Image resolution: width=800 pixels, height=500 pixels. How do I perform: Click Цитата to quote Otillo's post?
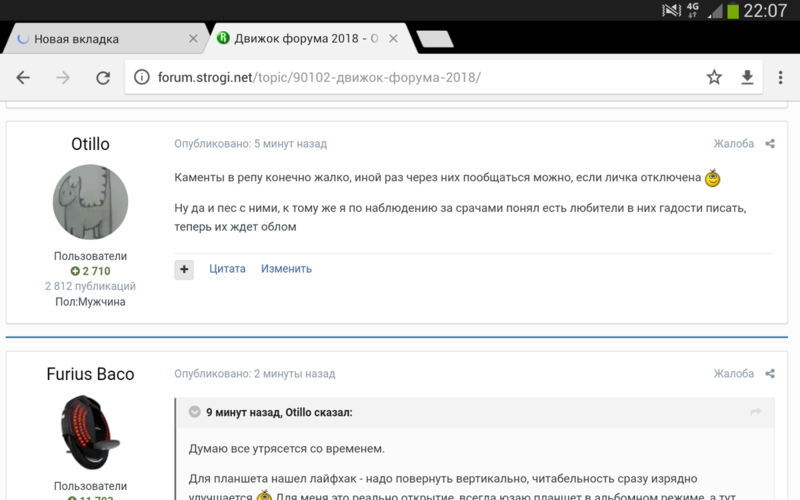pos(227,269)
